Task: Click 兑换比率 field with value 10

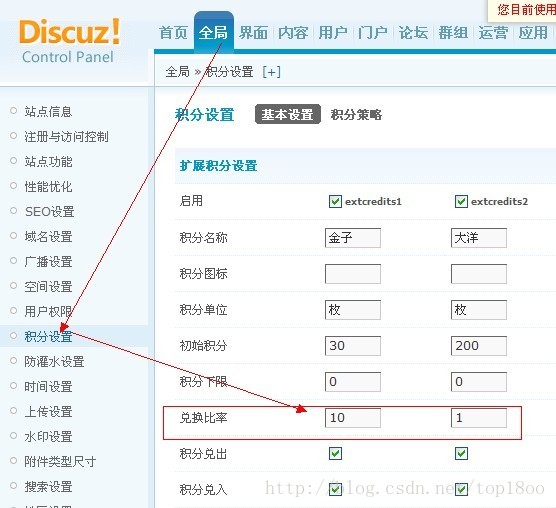Action: click(353, 418)
